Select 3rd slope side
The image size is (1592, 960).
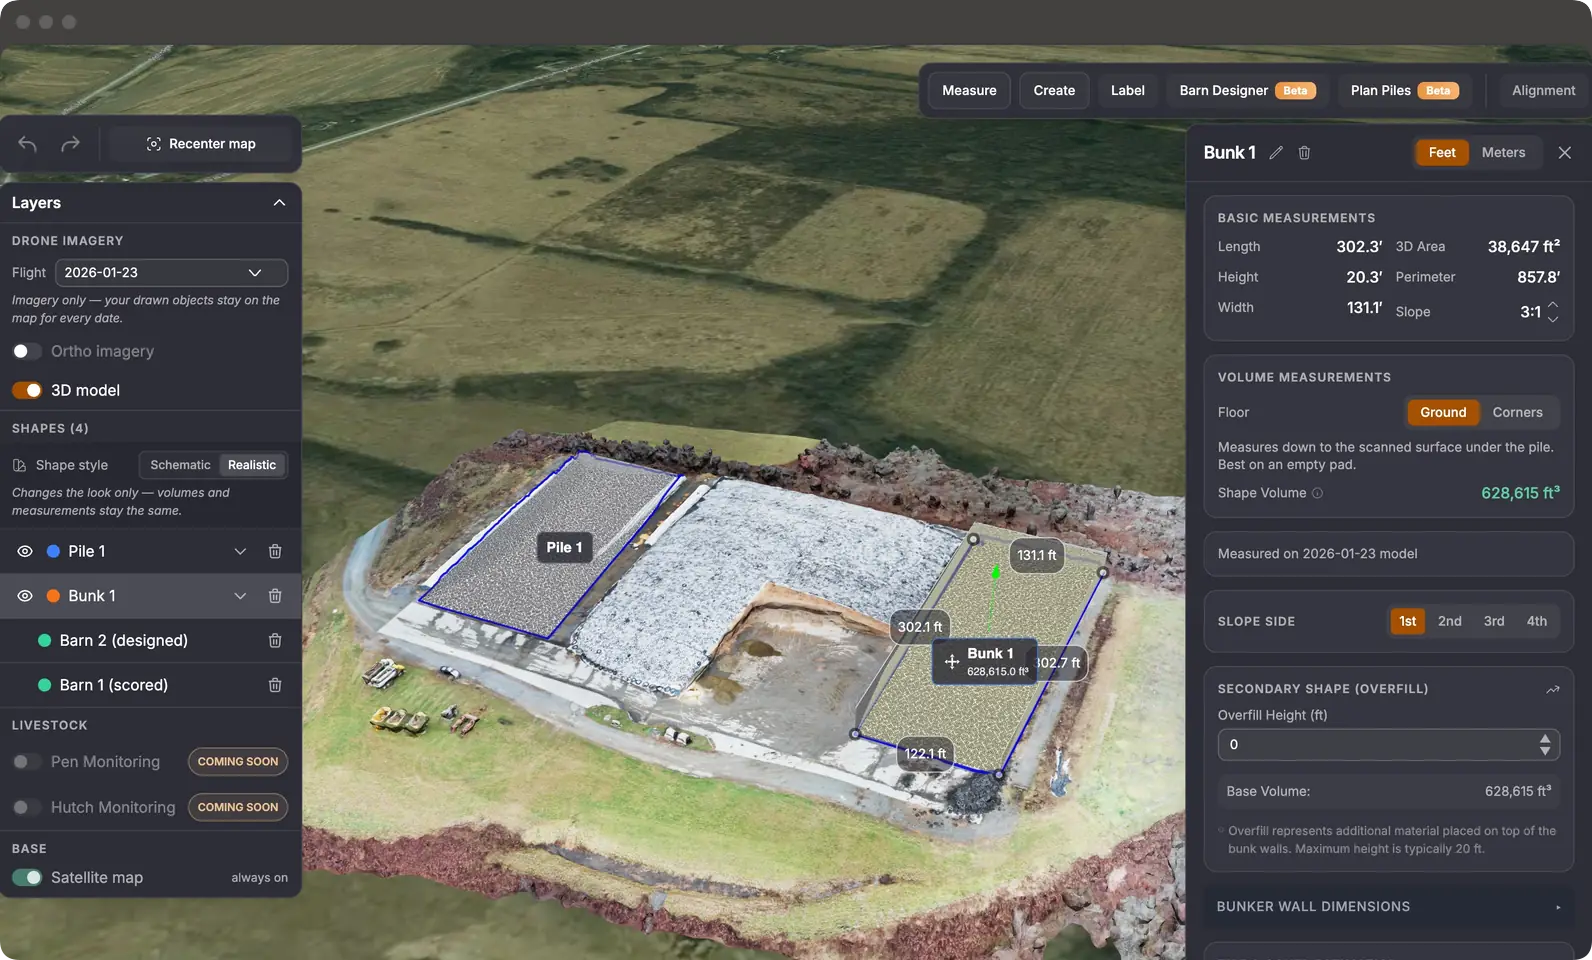pos(1493,621)
